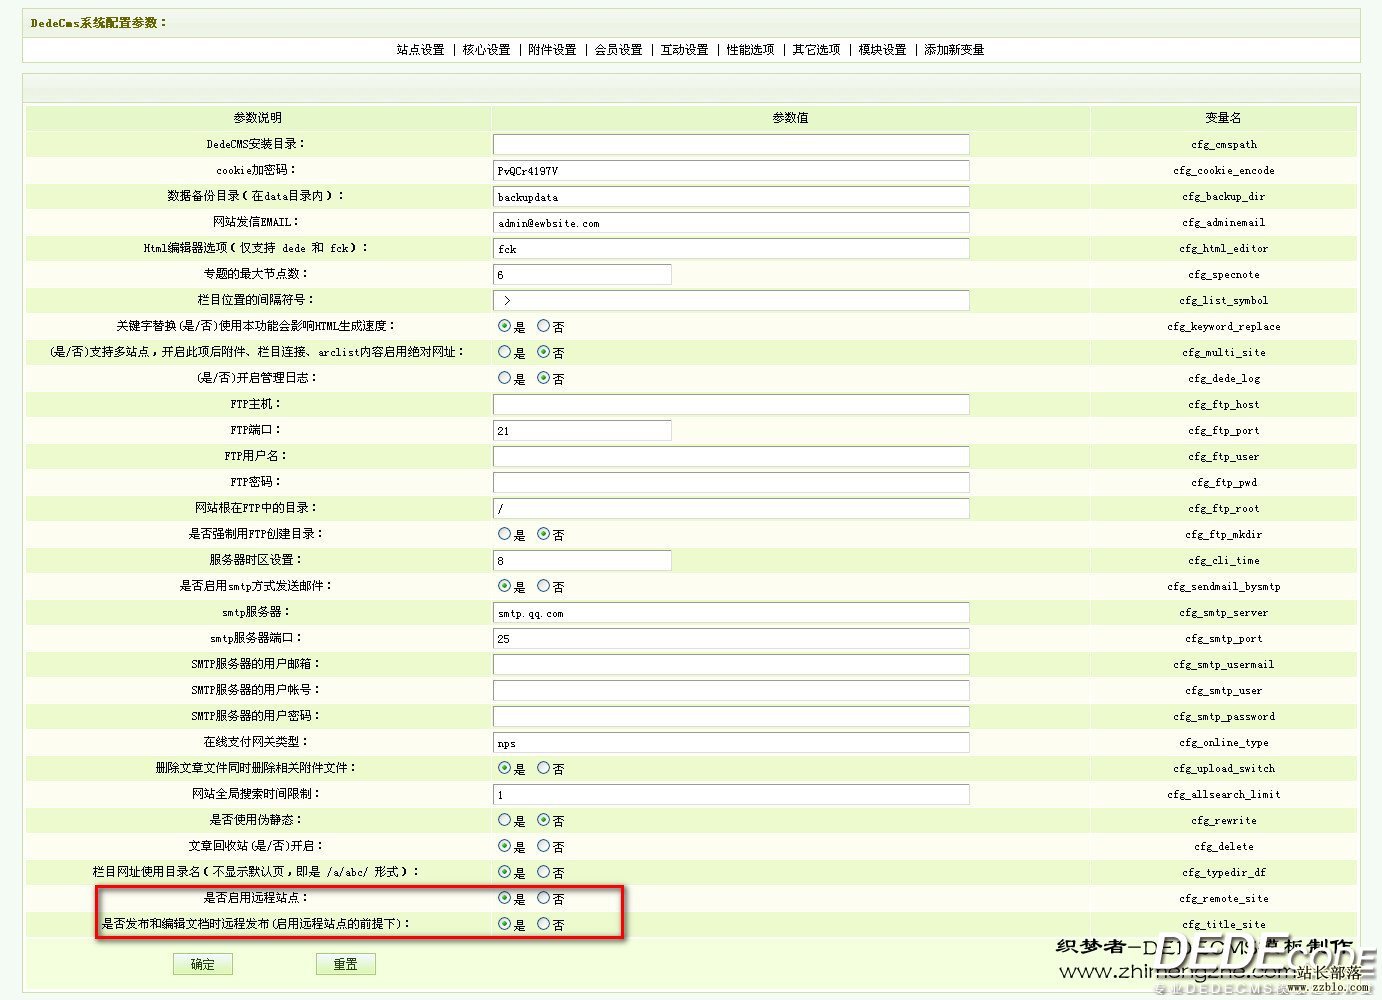This screenshot has height=1000, width=1382.
Task: Select 否 for 关键字替换
Action: click(543, 326)
